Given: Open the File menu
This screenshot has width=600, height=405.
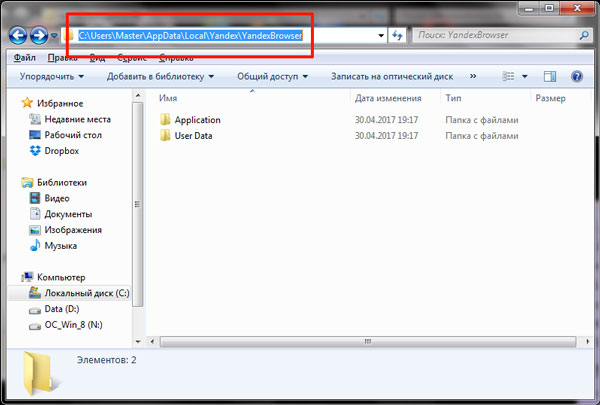Looking at the screenshot, I should pos(26,57).
